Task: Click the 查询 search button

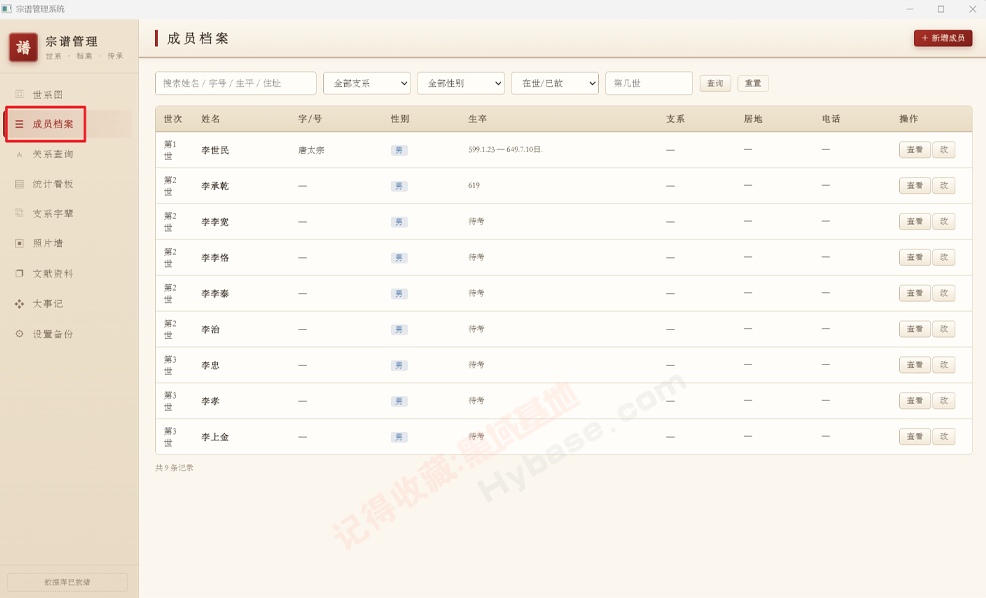Action: 715,83
